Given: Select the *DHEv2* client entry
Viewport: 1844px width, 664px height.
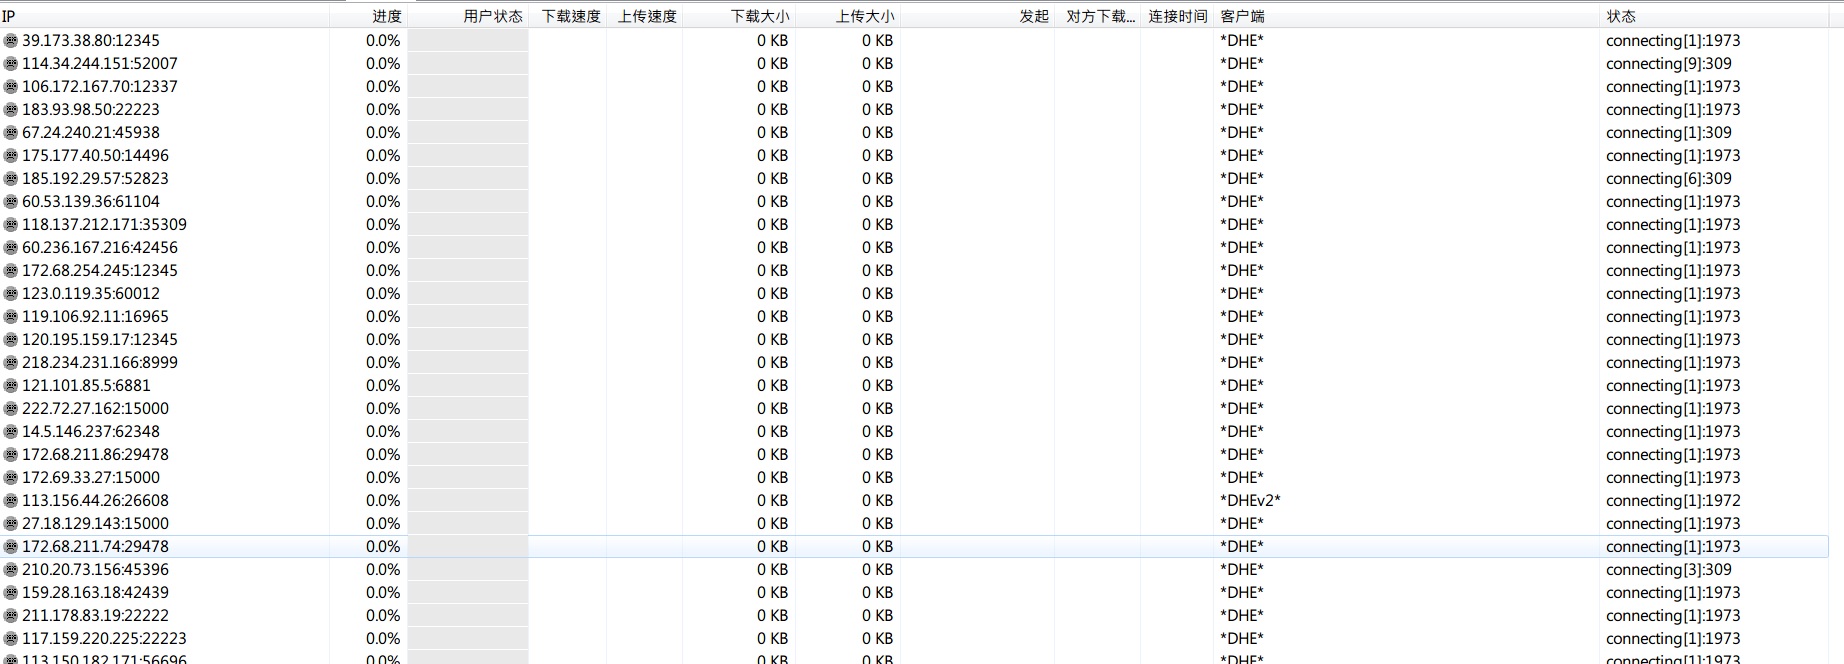Looking at the screenshot, I should (1250, 501).
